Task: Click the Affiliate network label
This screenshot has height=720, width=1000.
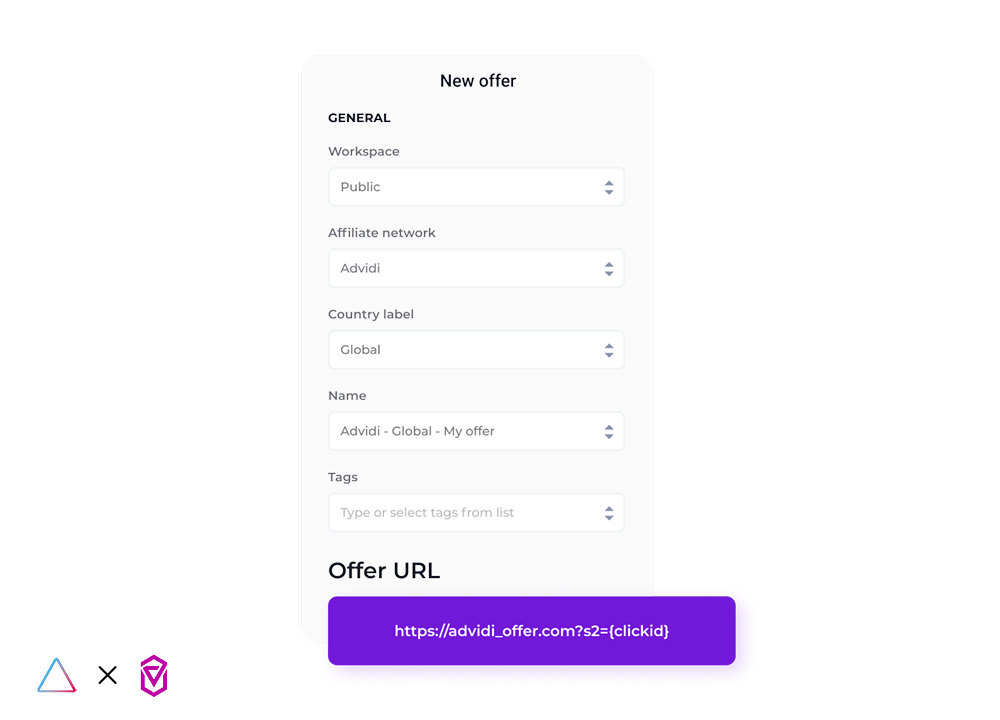Action: 381,233
